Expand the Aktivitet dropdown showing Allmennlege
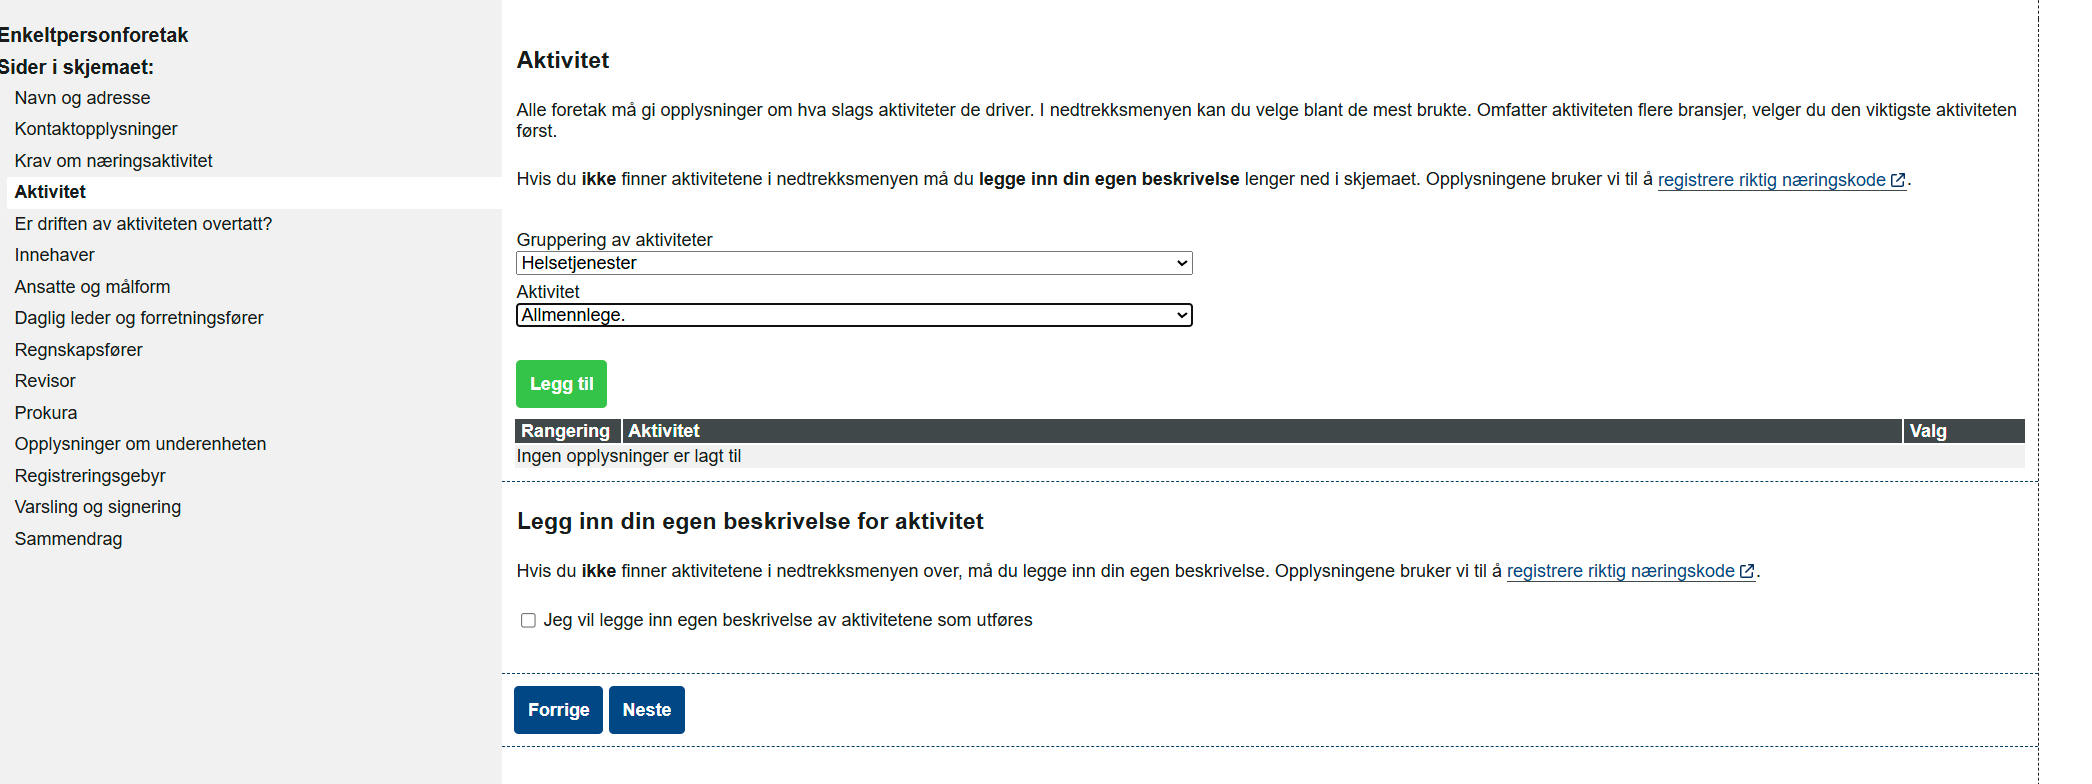This screenshot has width=2092, height=784. (x=853, y=315)
